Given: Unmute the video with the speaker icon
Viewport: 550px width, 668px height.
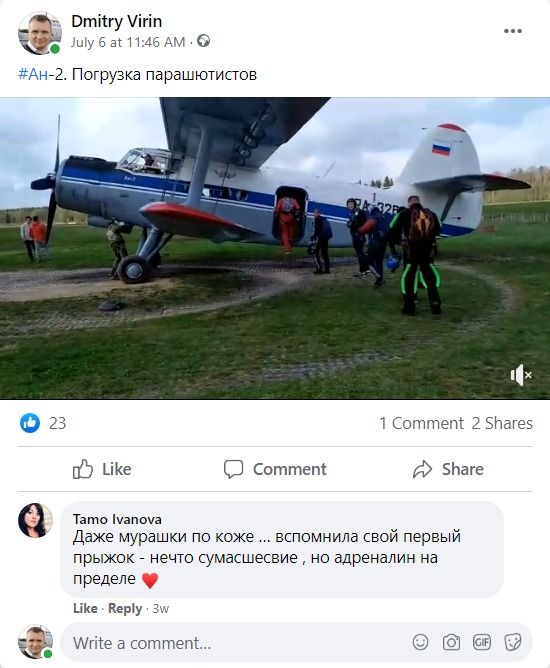Looking at the screenshot, I should (x=521, y=375).
